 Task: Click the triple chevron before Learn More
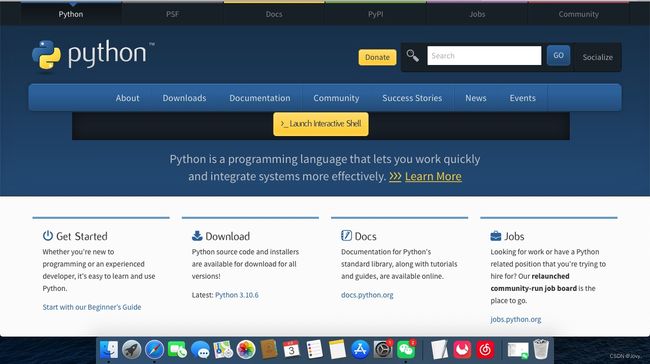click(x=395, y=177)
